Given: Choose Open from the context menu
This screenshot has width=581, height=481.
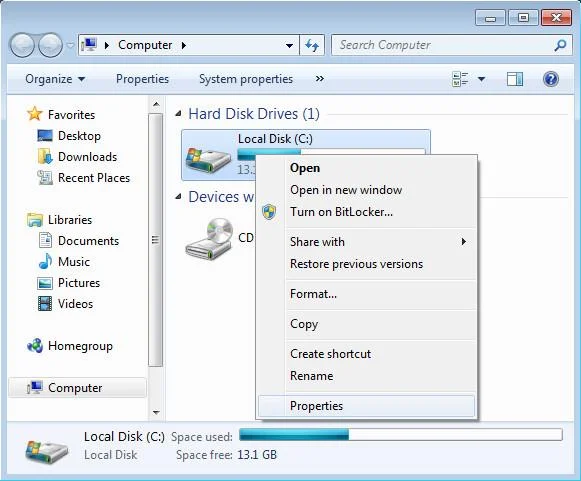Looking at the screenshot, I should tap(366, 168).
